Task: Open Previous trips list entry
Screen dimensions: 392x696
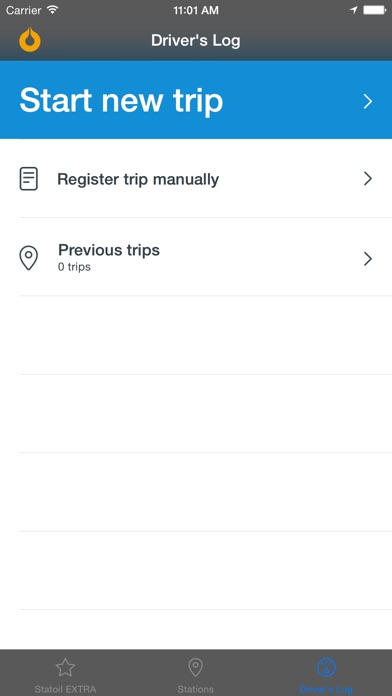Action: 196,257
